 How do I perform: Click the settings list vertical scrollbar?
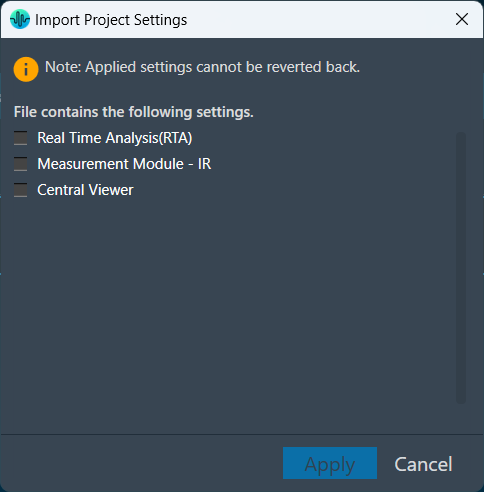point(461,268)
